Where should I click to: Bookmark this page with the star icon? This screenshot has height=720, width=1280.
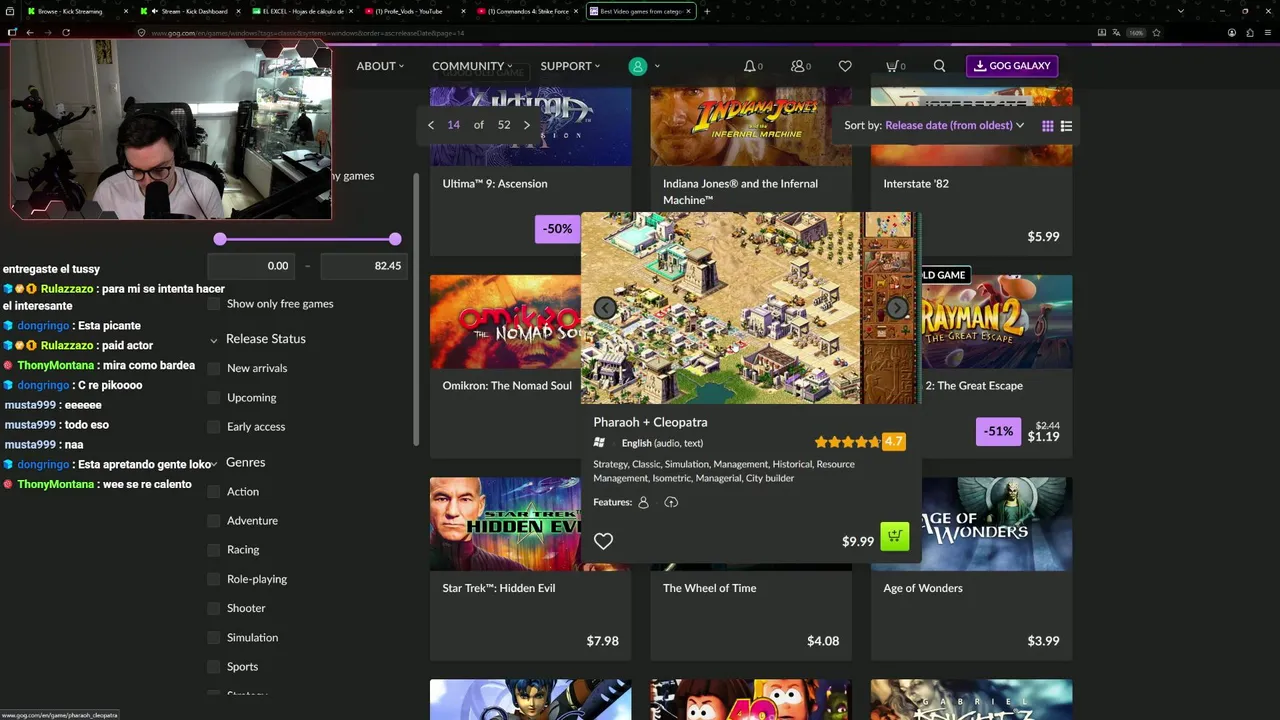click(1156, 32)
